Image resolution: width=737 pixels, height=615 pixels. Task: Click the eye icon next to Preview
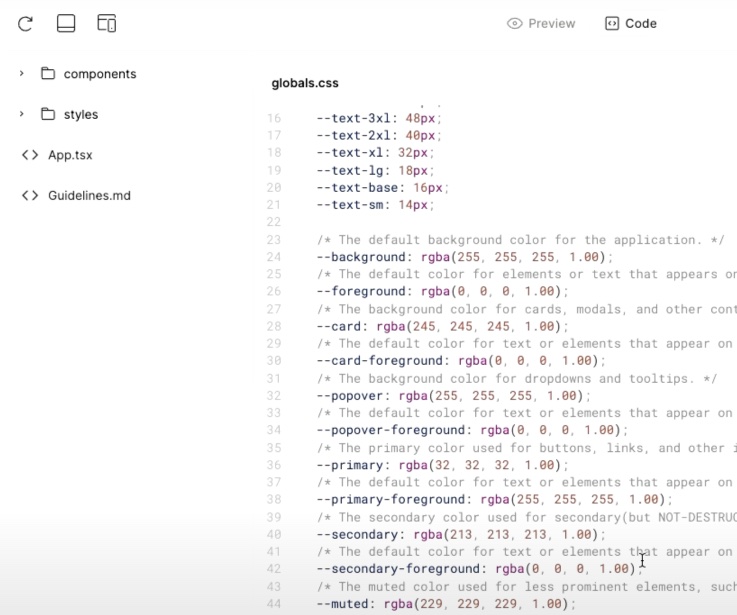tap(515, 24)
